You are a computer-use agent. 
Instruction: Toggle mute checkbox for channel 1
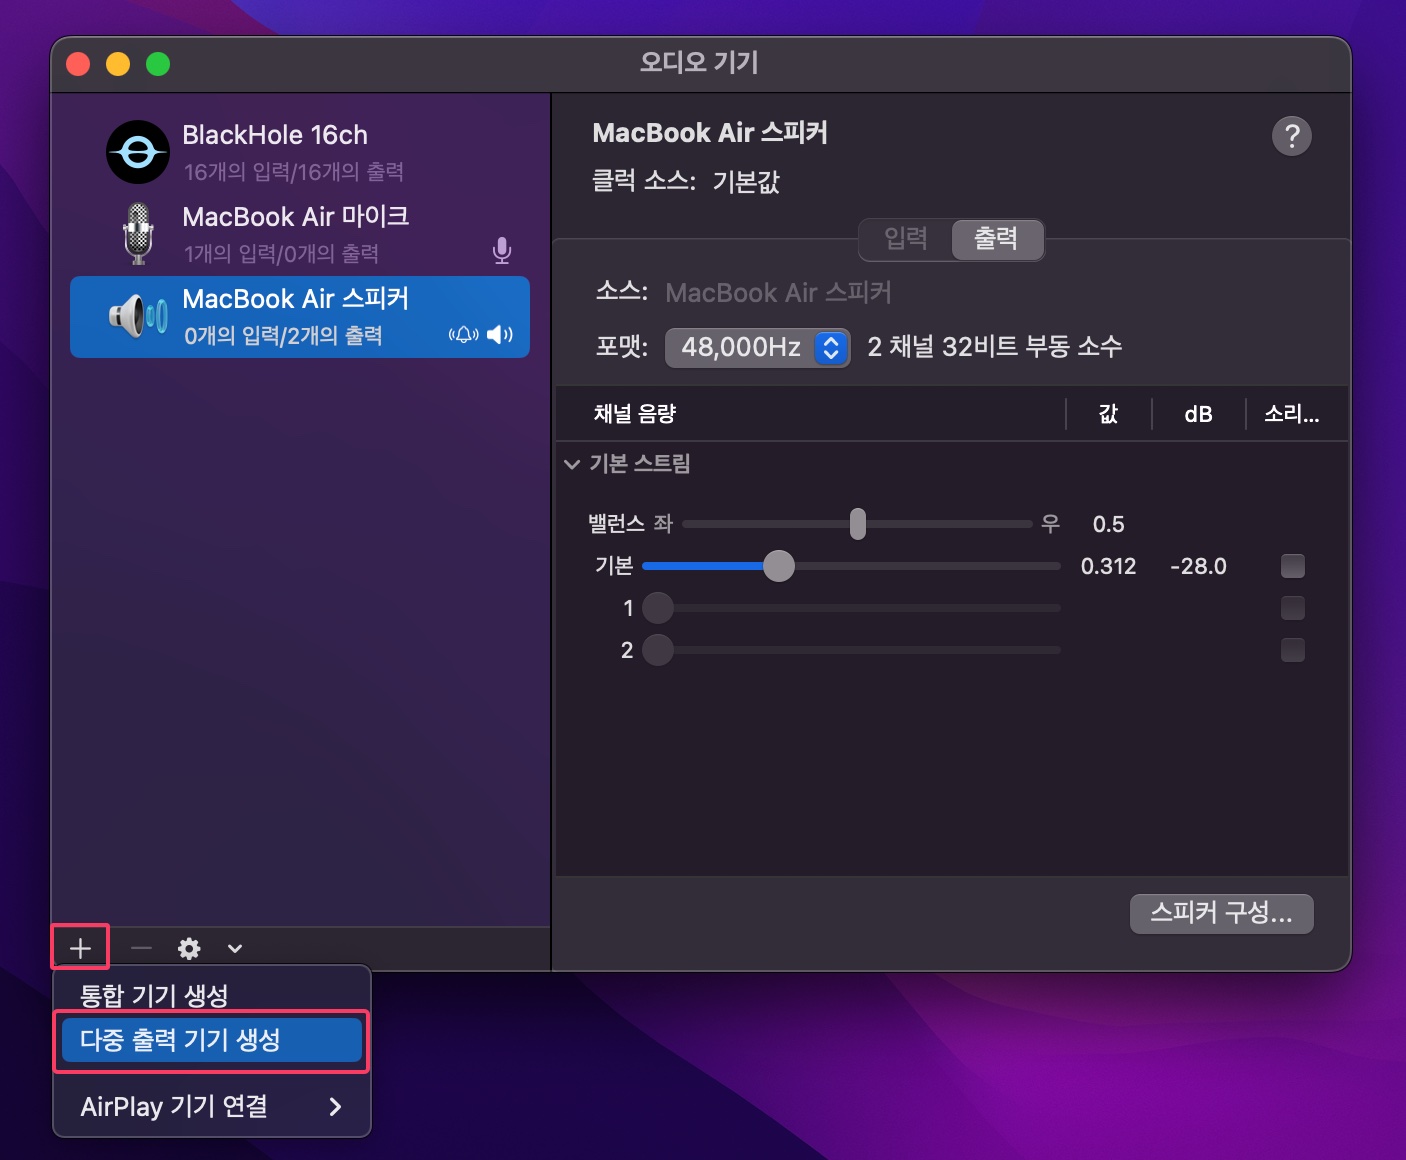point(1293,608)
